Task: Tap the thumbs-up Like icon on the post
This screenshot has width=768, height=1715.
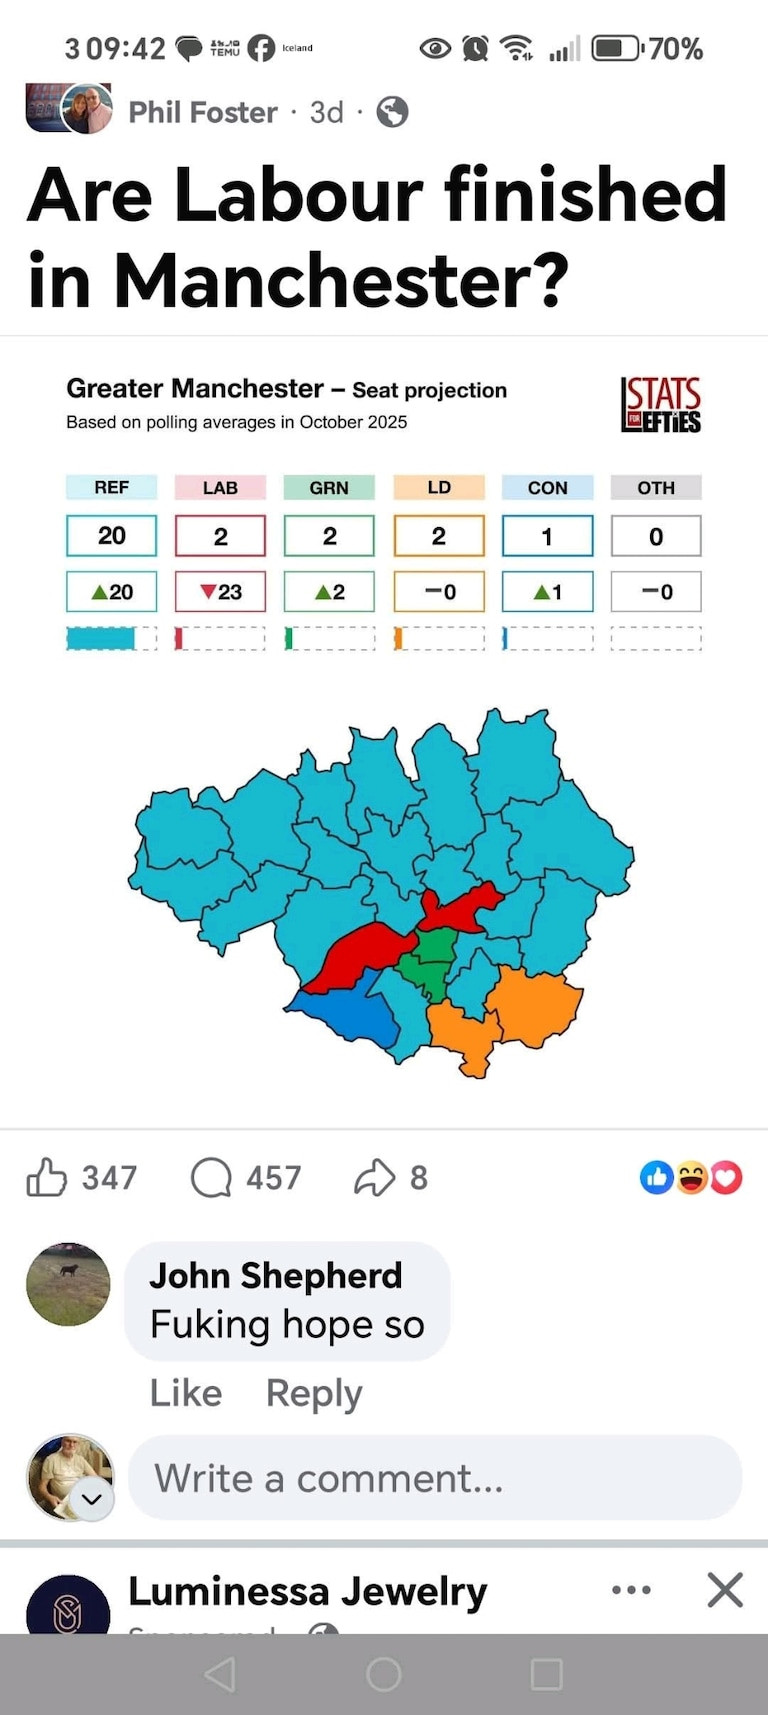Action: click(47, 1177)
